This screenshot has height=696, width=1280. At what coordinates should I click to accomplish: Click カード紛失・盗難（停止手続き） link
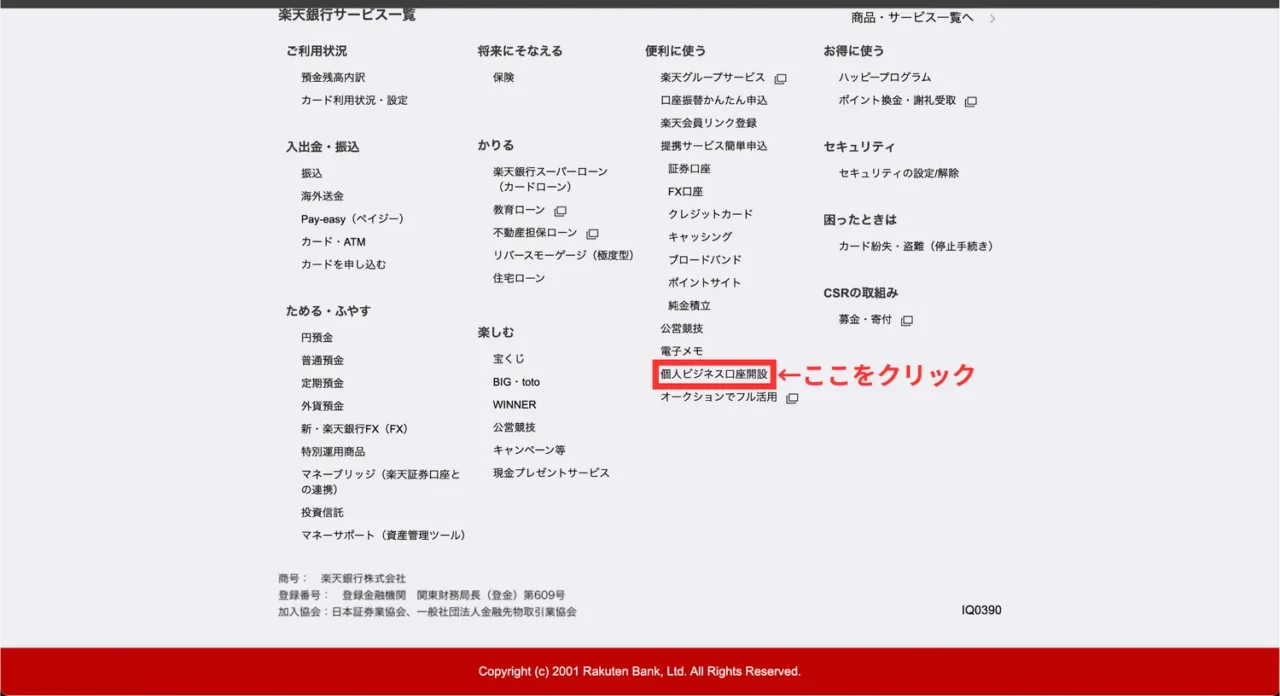pos(916,246)
